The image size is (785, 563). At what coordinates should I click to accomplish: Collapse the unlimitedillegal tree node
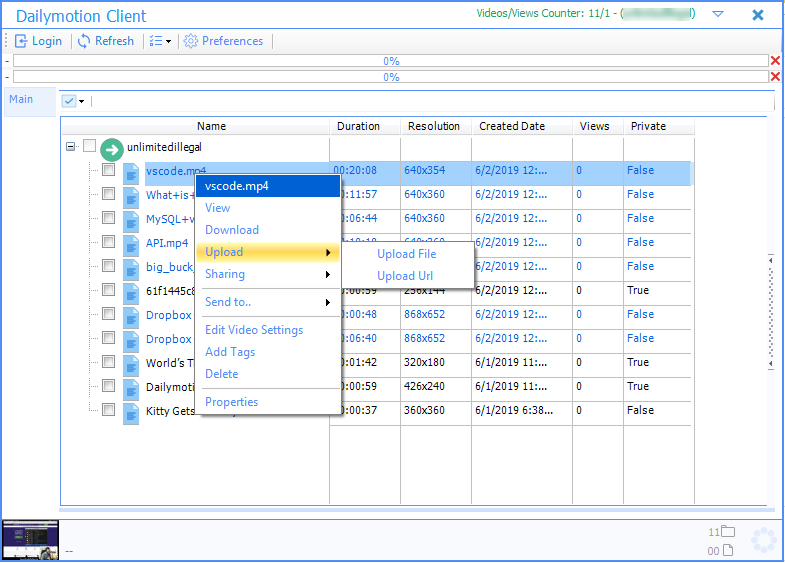point(71,147)
